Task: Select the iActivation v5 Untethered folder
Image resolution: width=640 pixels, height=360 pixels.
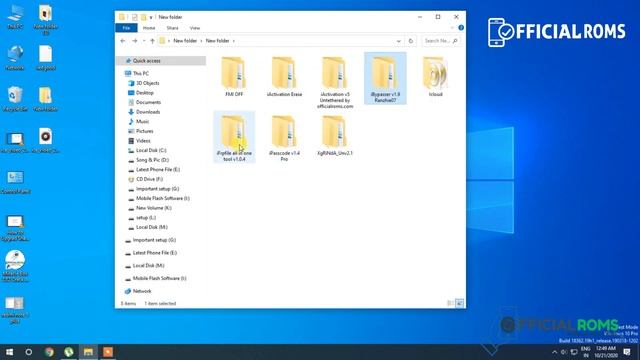Action: 335,83
